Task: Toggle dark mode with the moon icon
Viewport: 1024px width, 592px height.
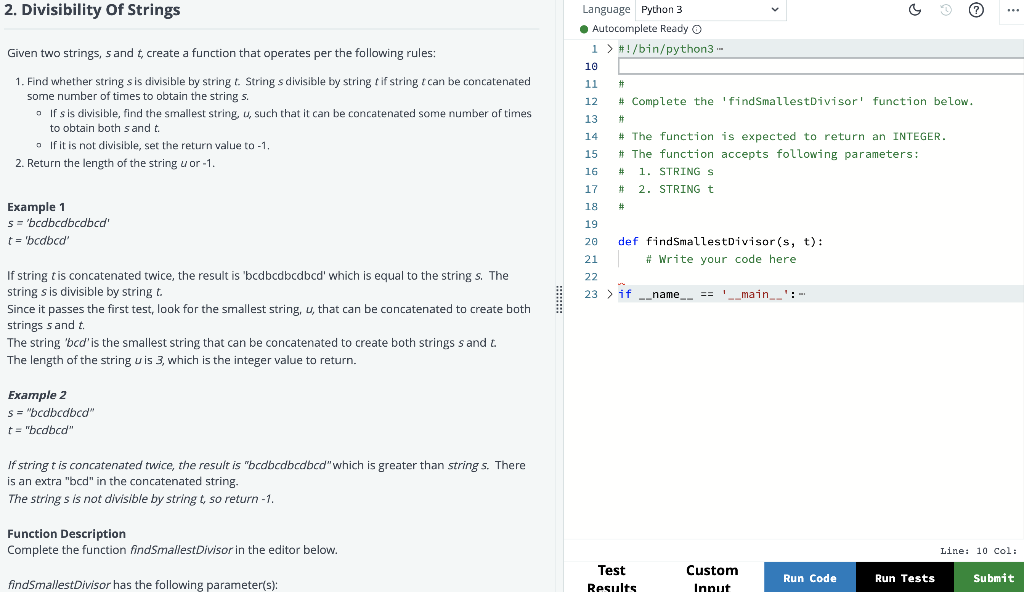Action: (x=914, y=9)
